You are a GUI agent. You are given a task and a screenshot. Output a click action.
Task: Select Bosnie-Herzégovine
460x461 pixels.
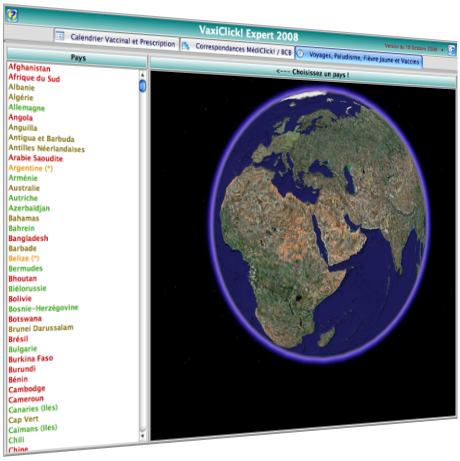(x=43, y=308)
